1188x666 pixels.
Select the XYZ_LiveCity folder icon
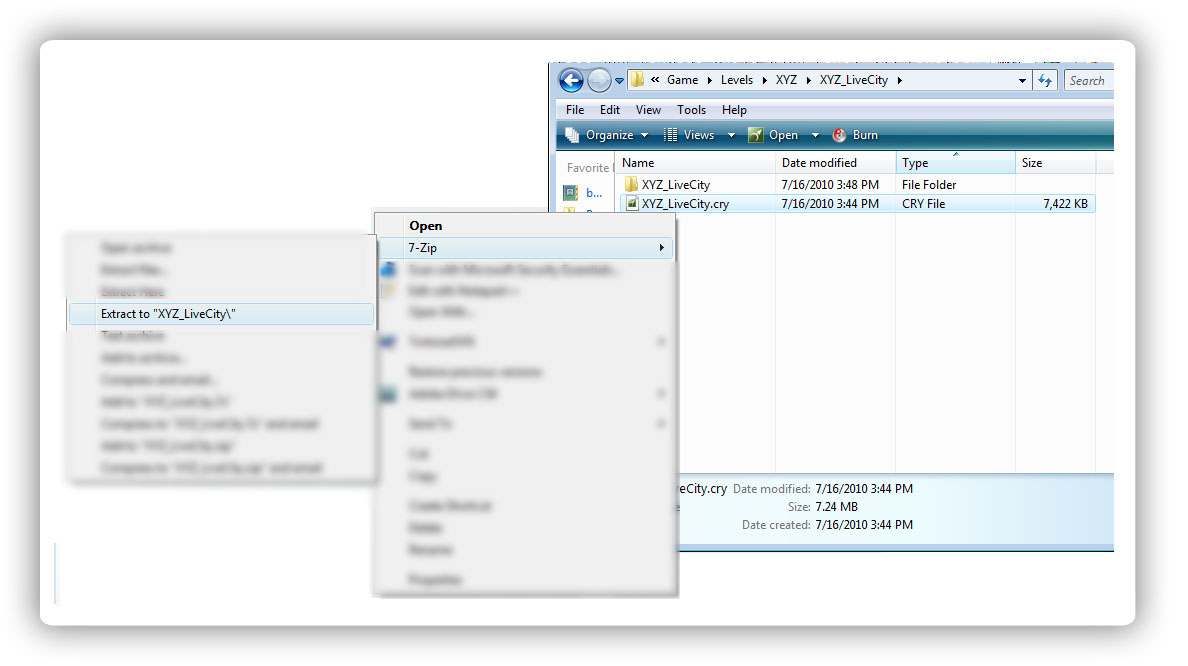point(631,184)
